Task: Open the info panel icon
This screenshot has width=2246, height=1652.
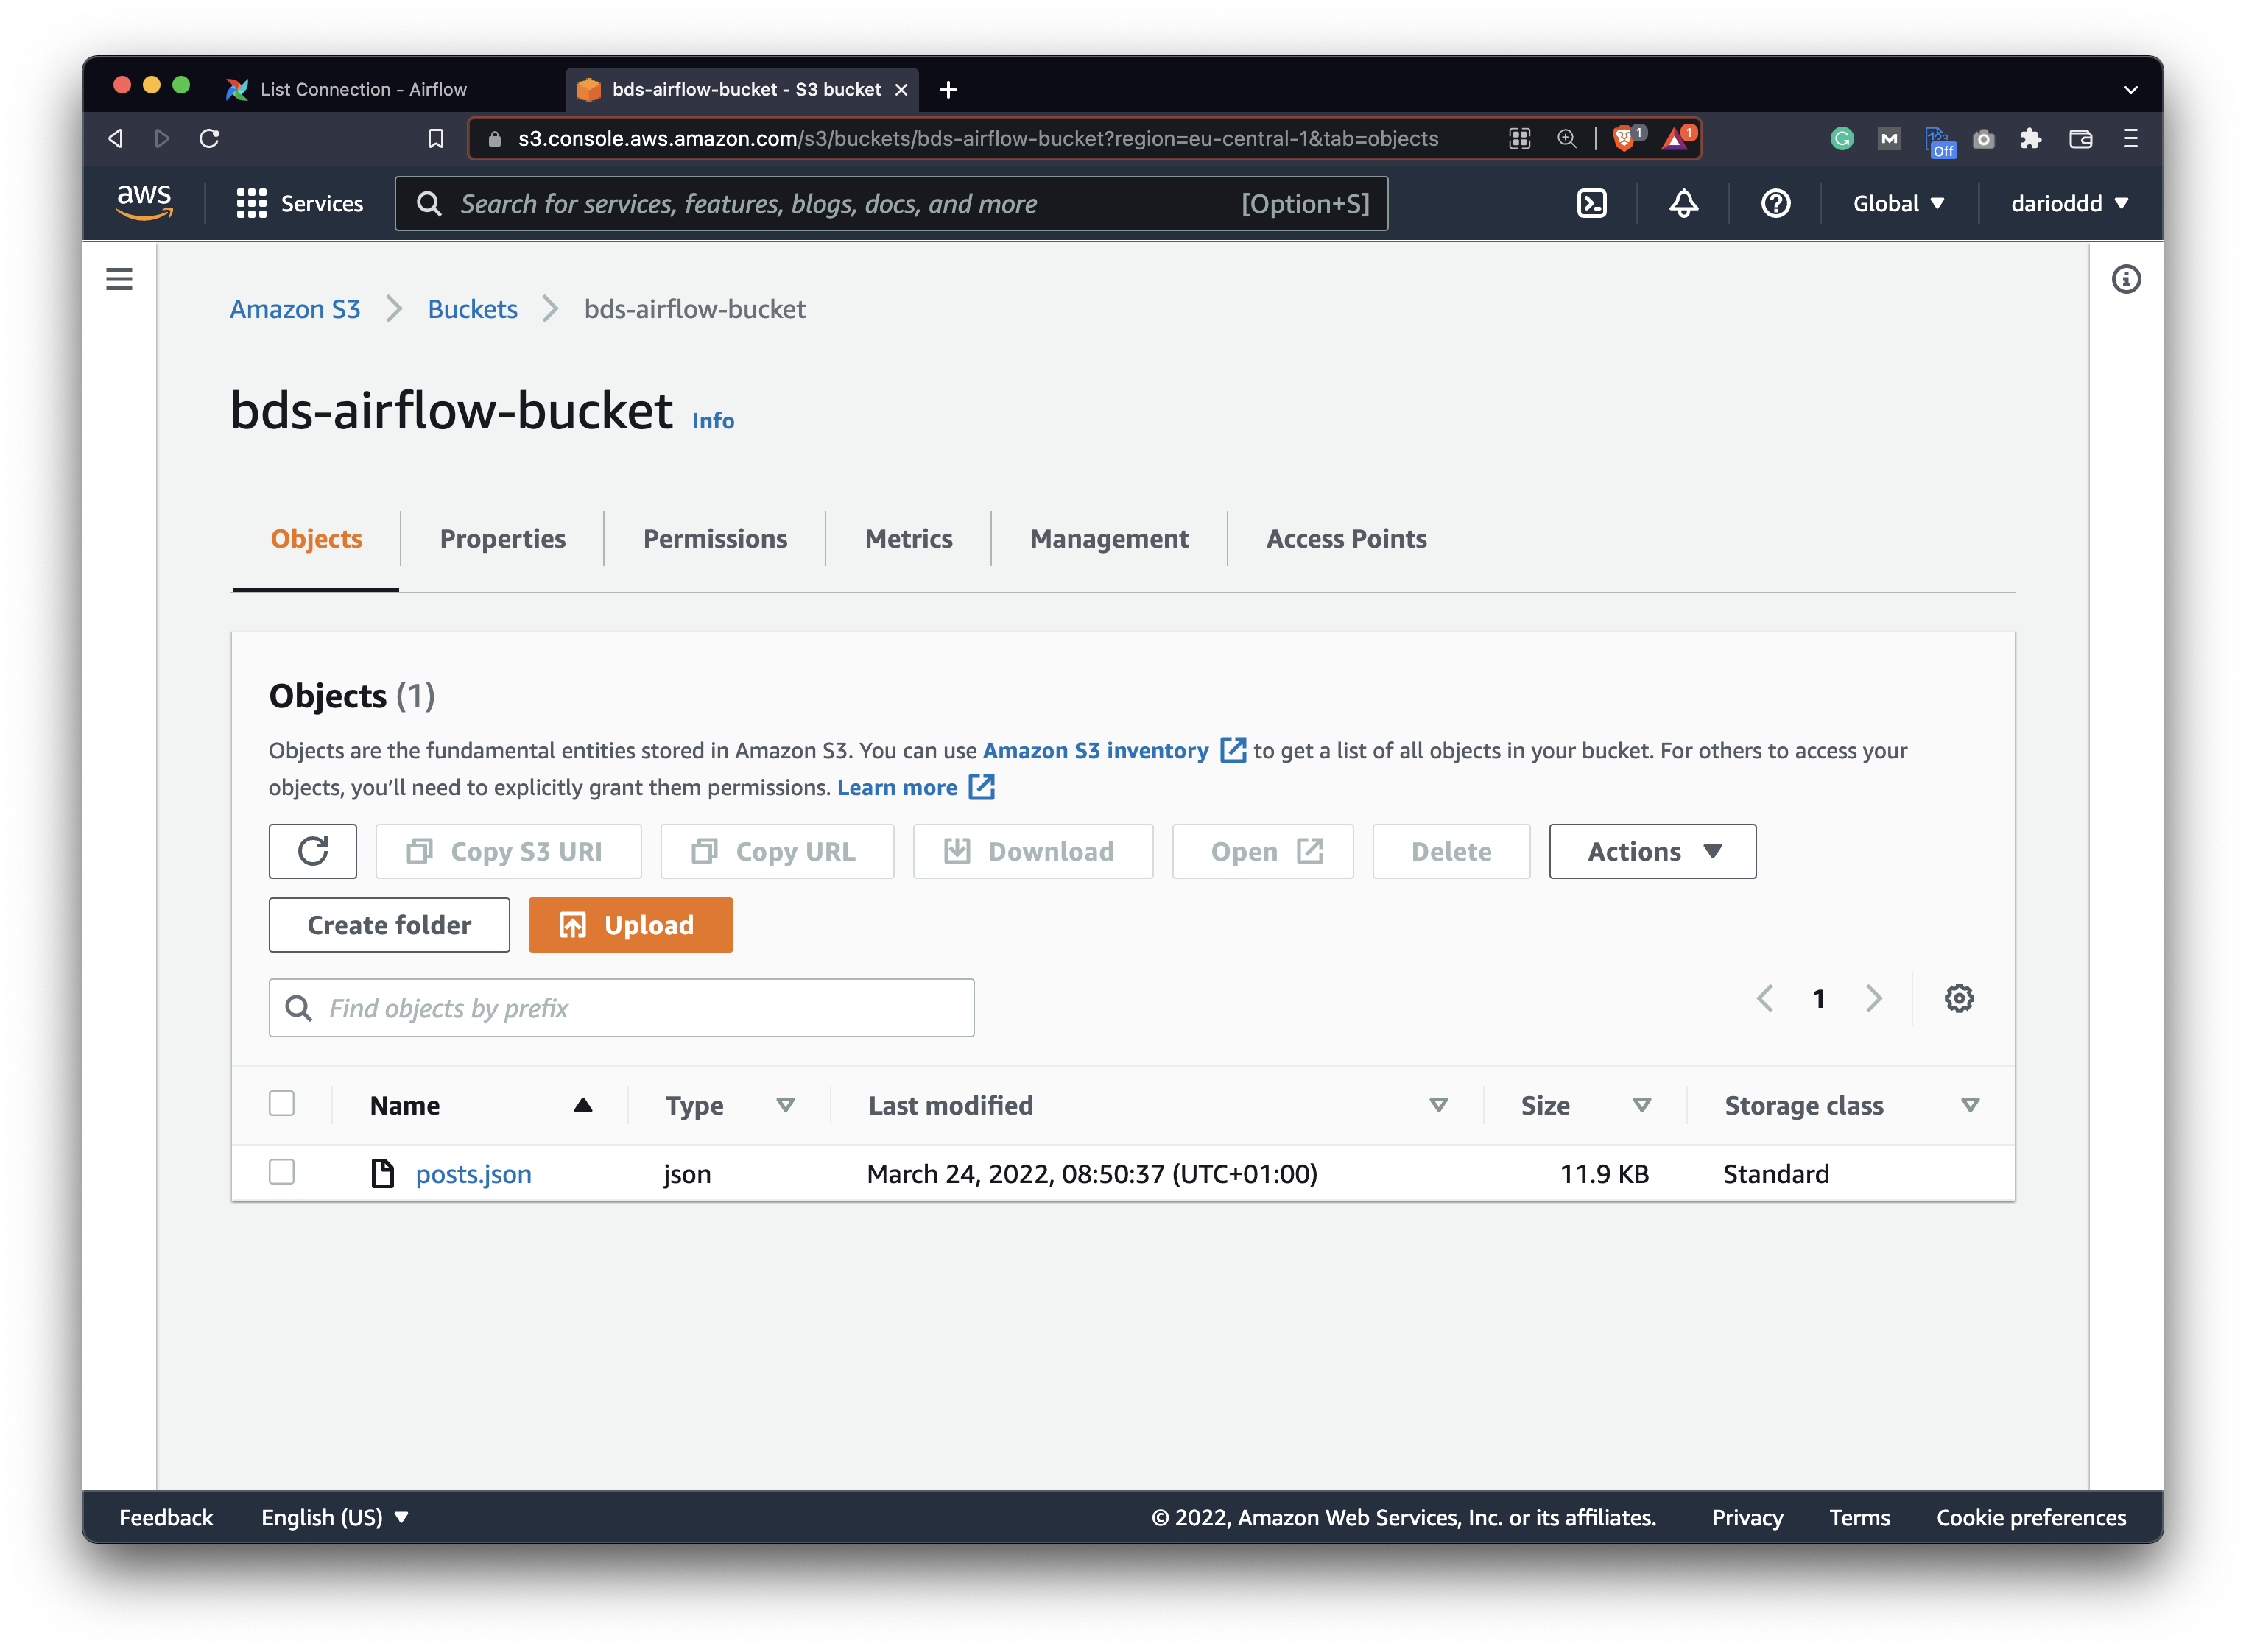Action: (2126, 279)
